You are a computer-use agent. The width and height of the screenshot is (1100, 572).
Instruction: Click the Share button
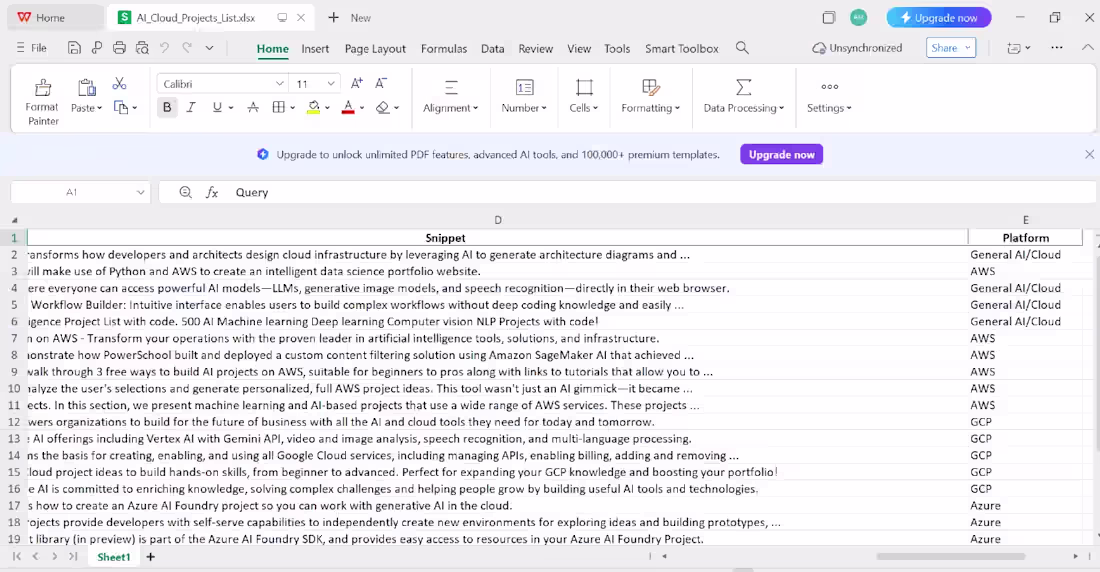951,48
